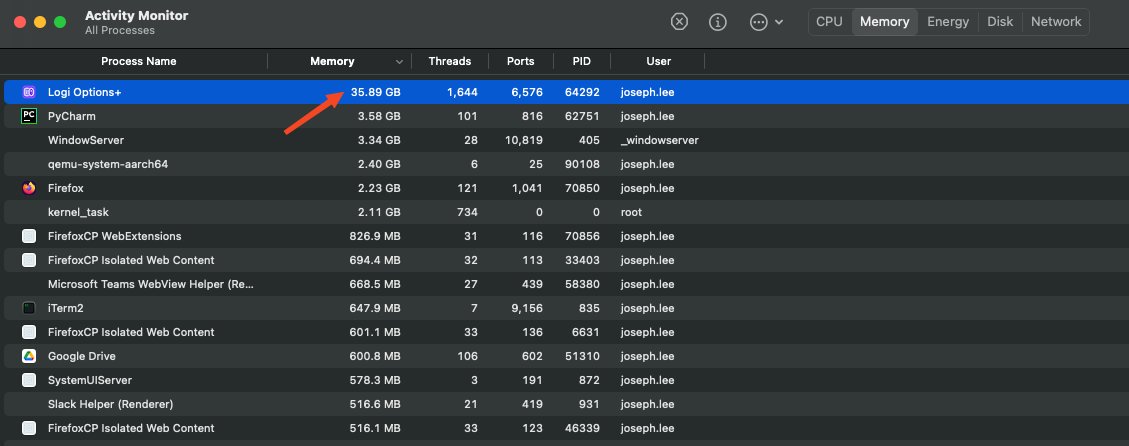Toggle Memory column sort order chevron
This screenshot has width=1129, height=446.
400,62
